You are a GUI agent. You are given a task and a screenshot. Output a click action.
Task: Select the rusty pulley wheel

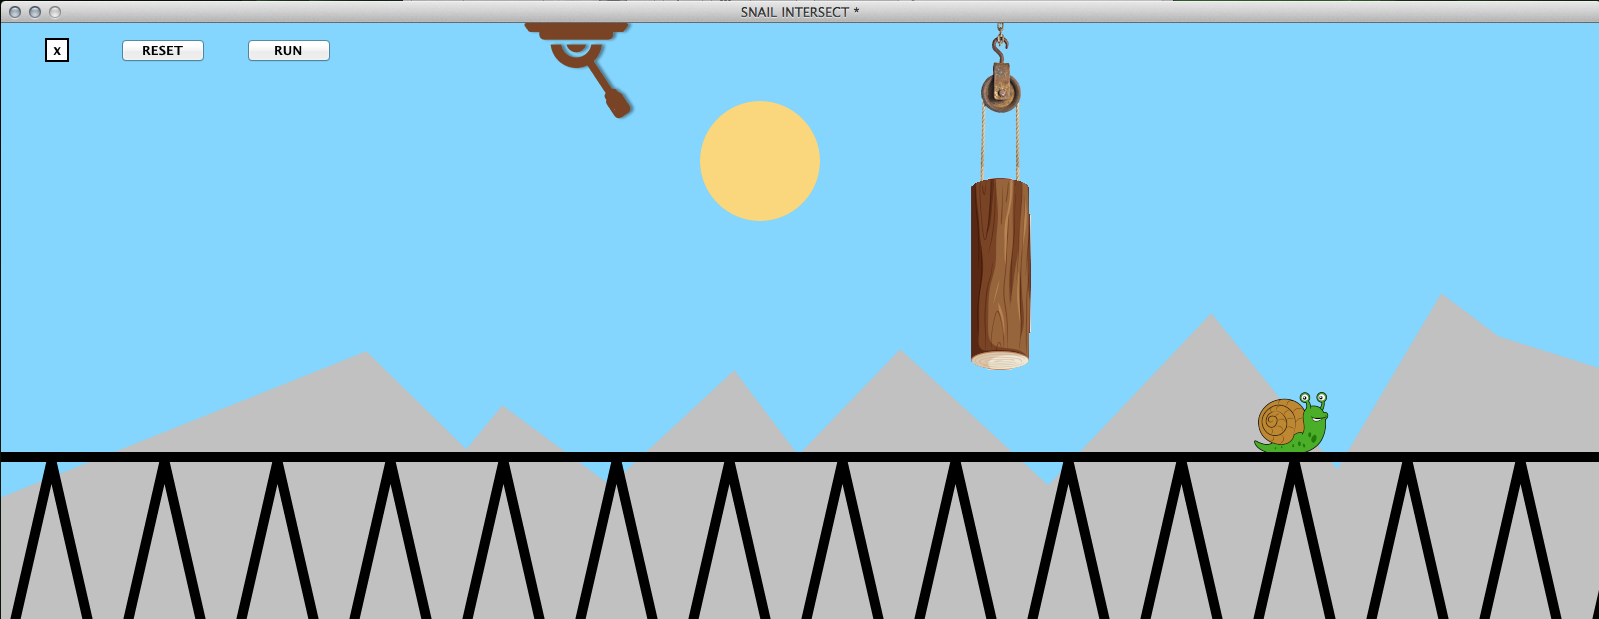pyautogui.click(x=1000, y=93)
